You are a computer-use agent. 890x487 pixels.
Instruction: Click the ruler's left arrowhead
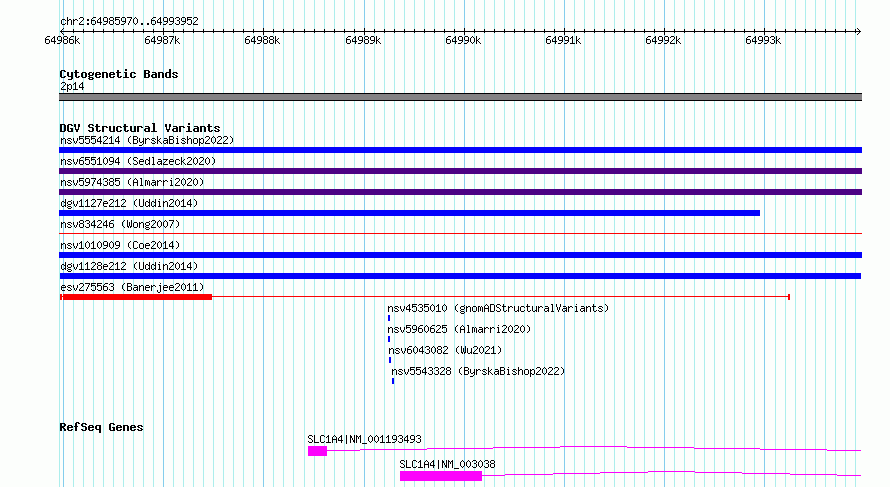click(x=62, y=31)
